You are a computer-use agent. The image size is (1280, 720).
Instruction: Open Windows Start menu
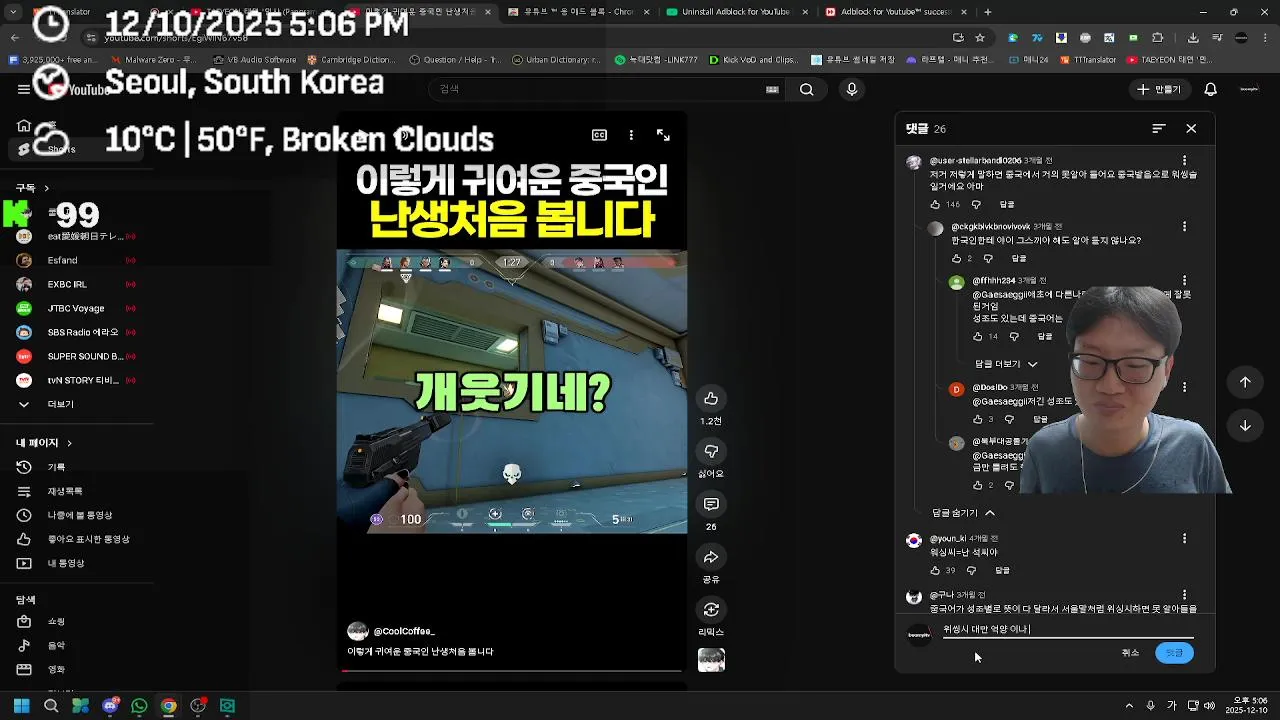point(21,706)
